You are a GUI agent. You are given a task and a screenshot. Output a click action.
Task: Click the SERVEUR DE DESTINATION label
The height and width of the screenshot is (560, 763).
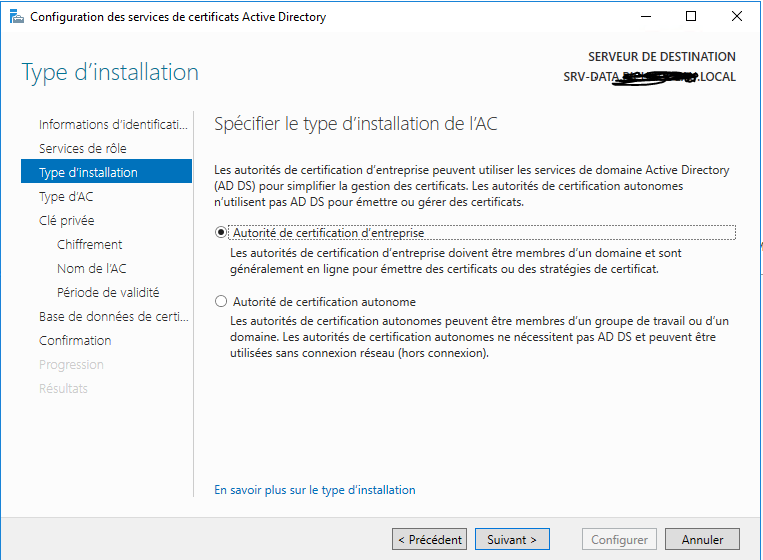coord(662,57)
